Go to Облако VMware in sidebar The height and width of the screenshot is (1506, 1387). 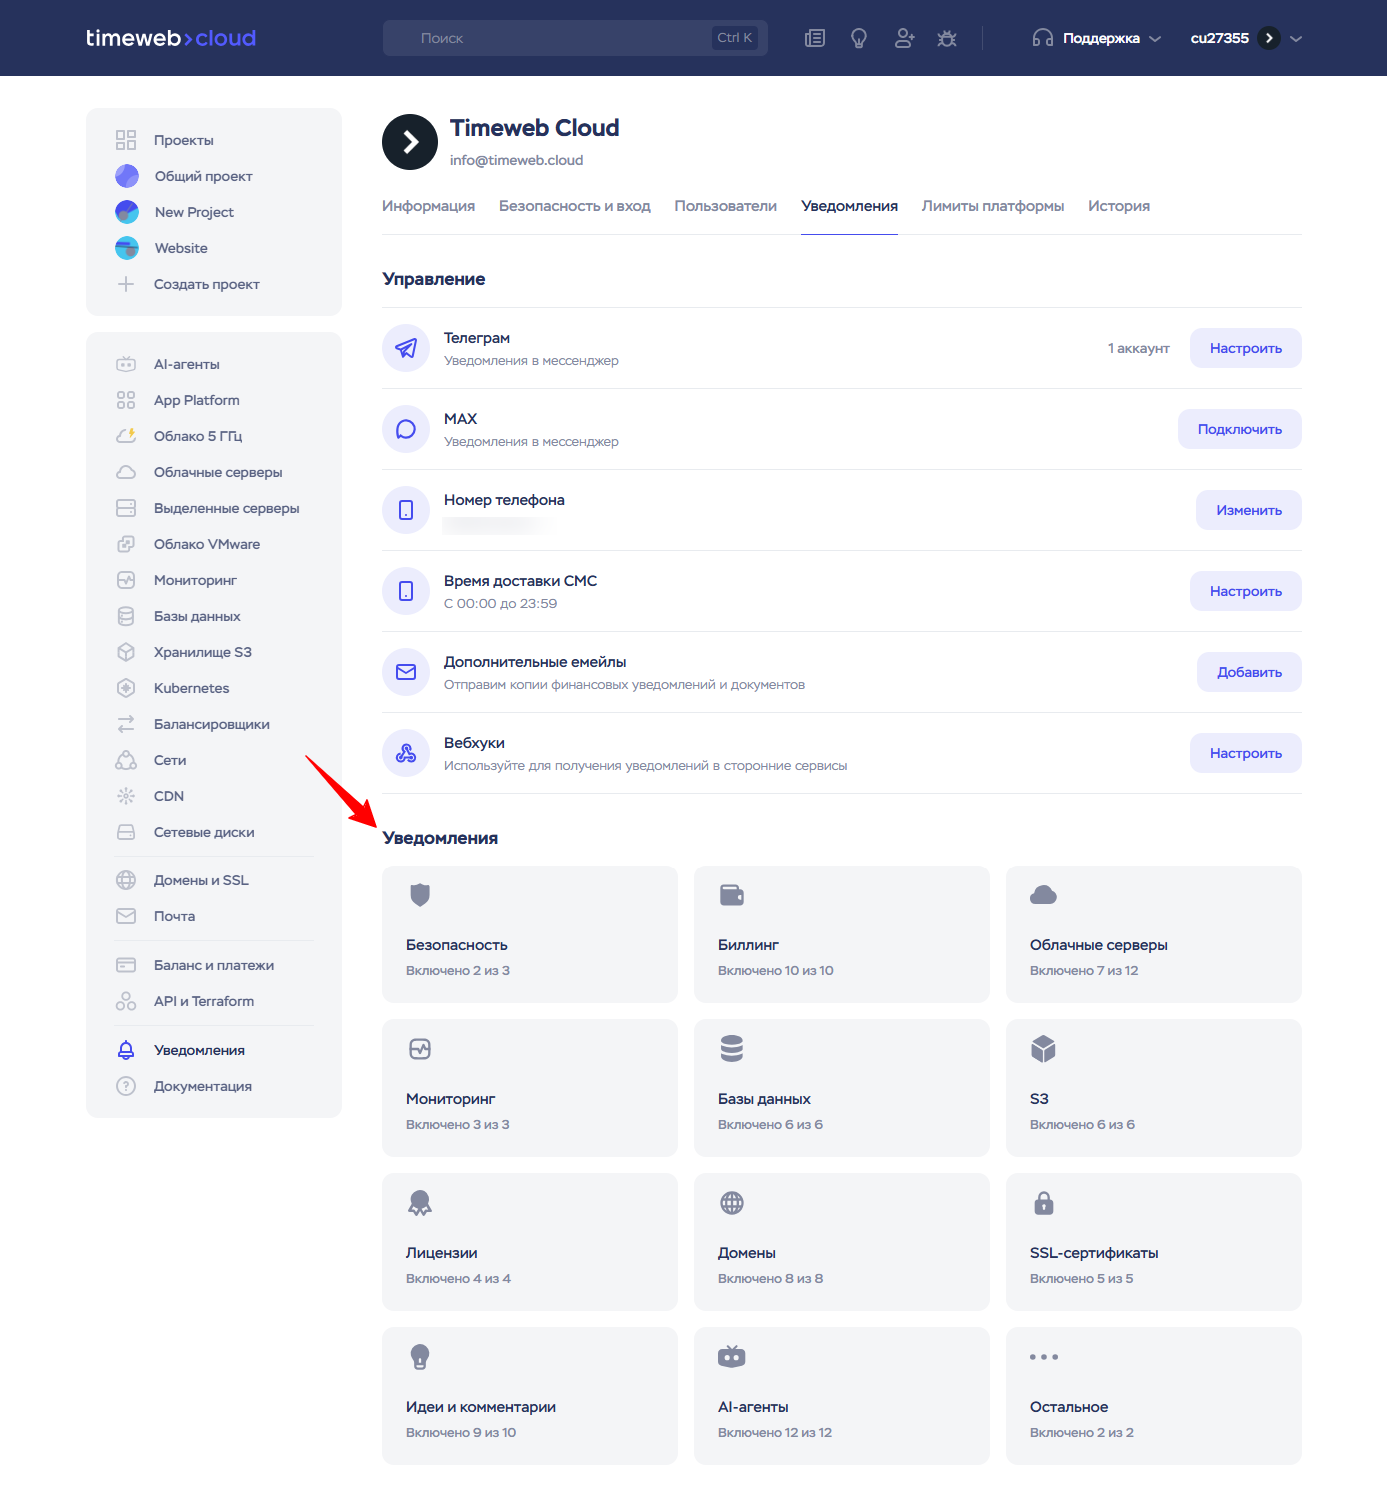[207, 544]
